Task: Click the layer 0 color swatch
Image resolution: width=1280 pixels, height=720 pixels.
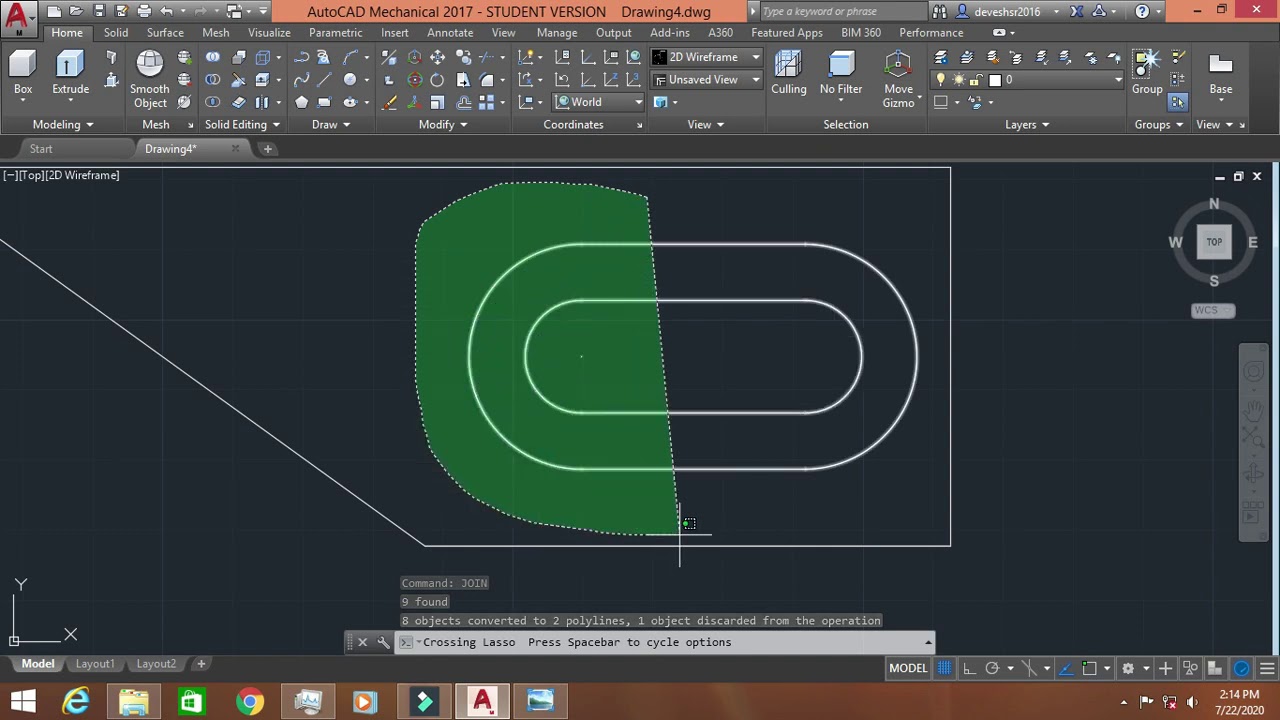Action: [x=995, y=80]
